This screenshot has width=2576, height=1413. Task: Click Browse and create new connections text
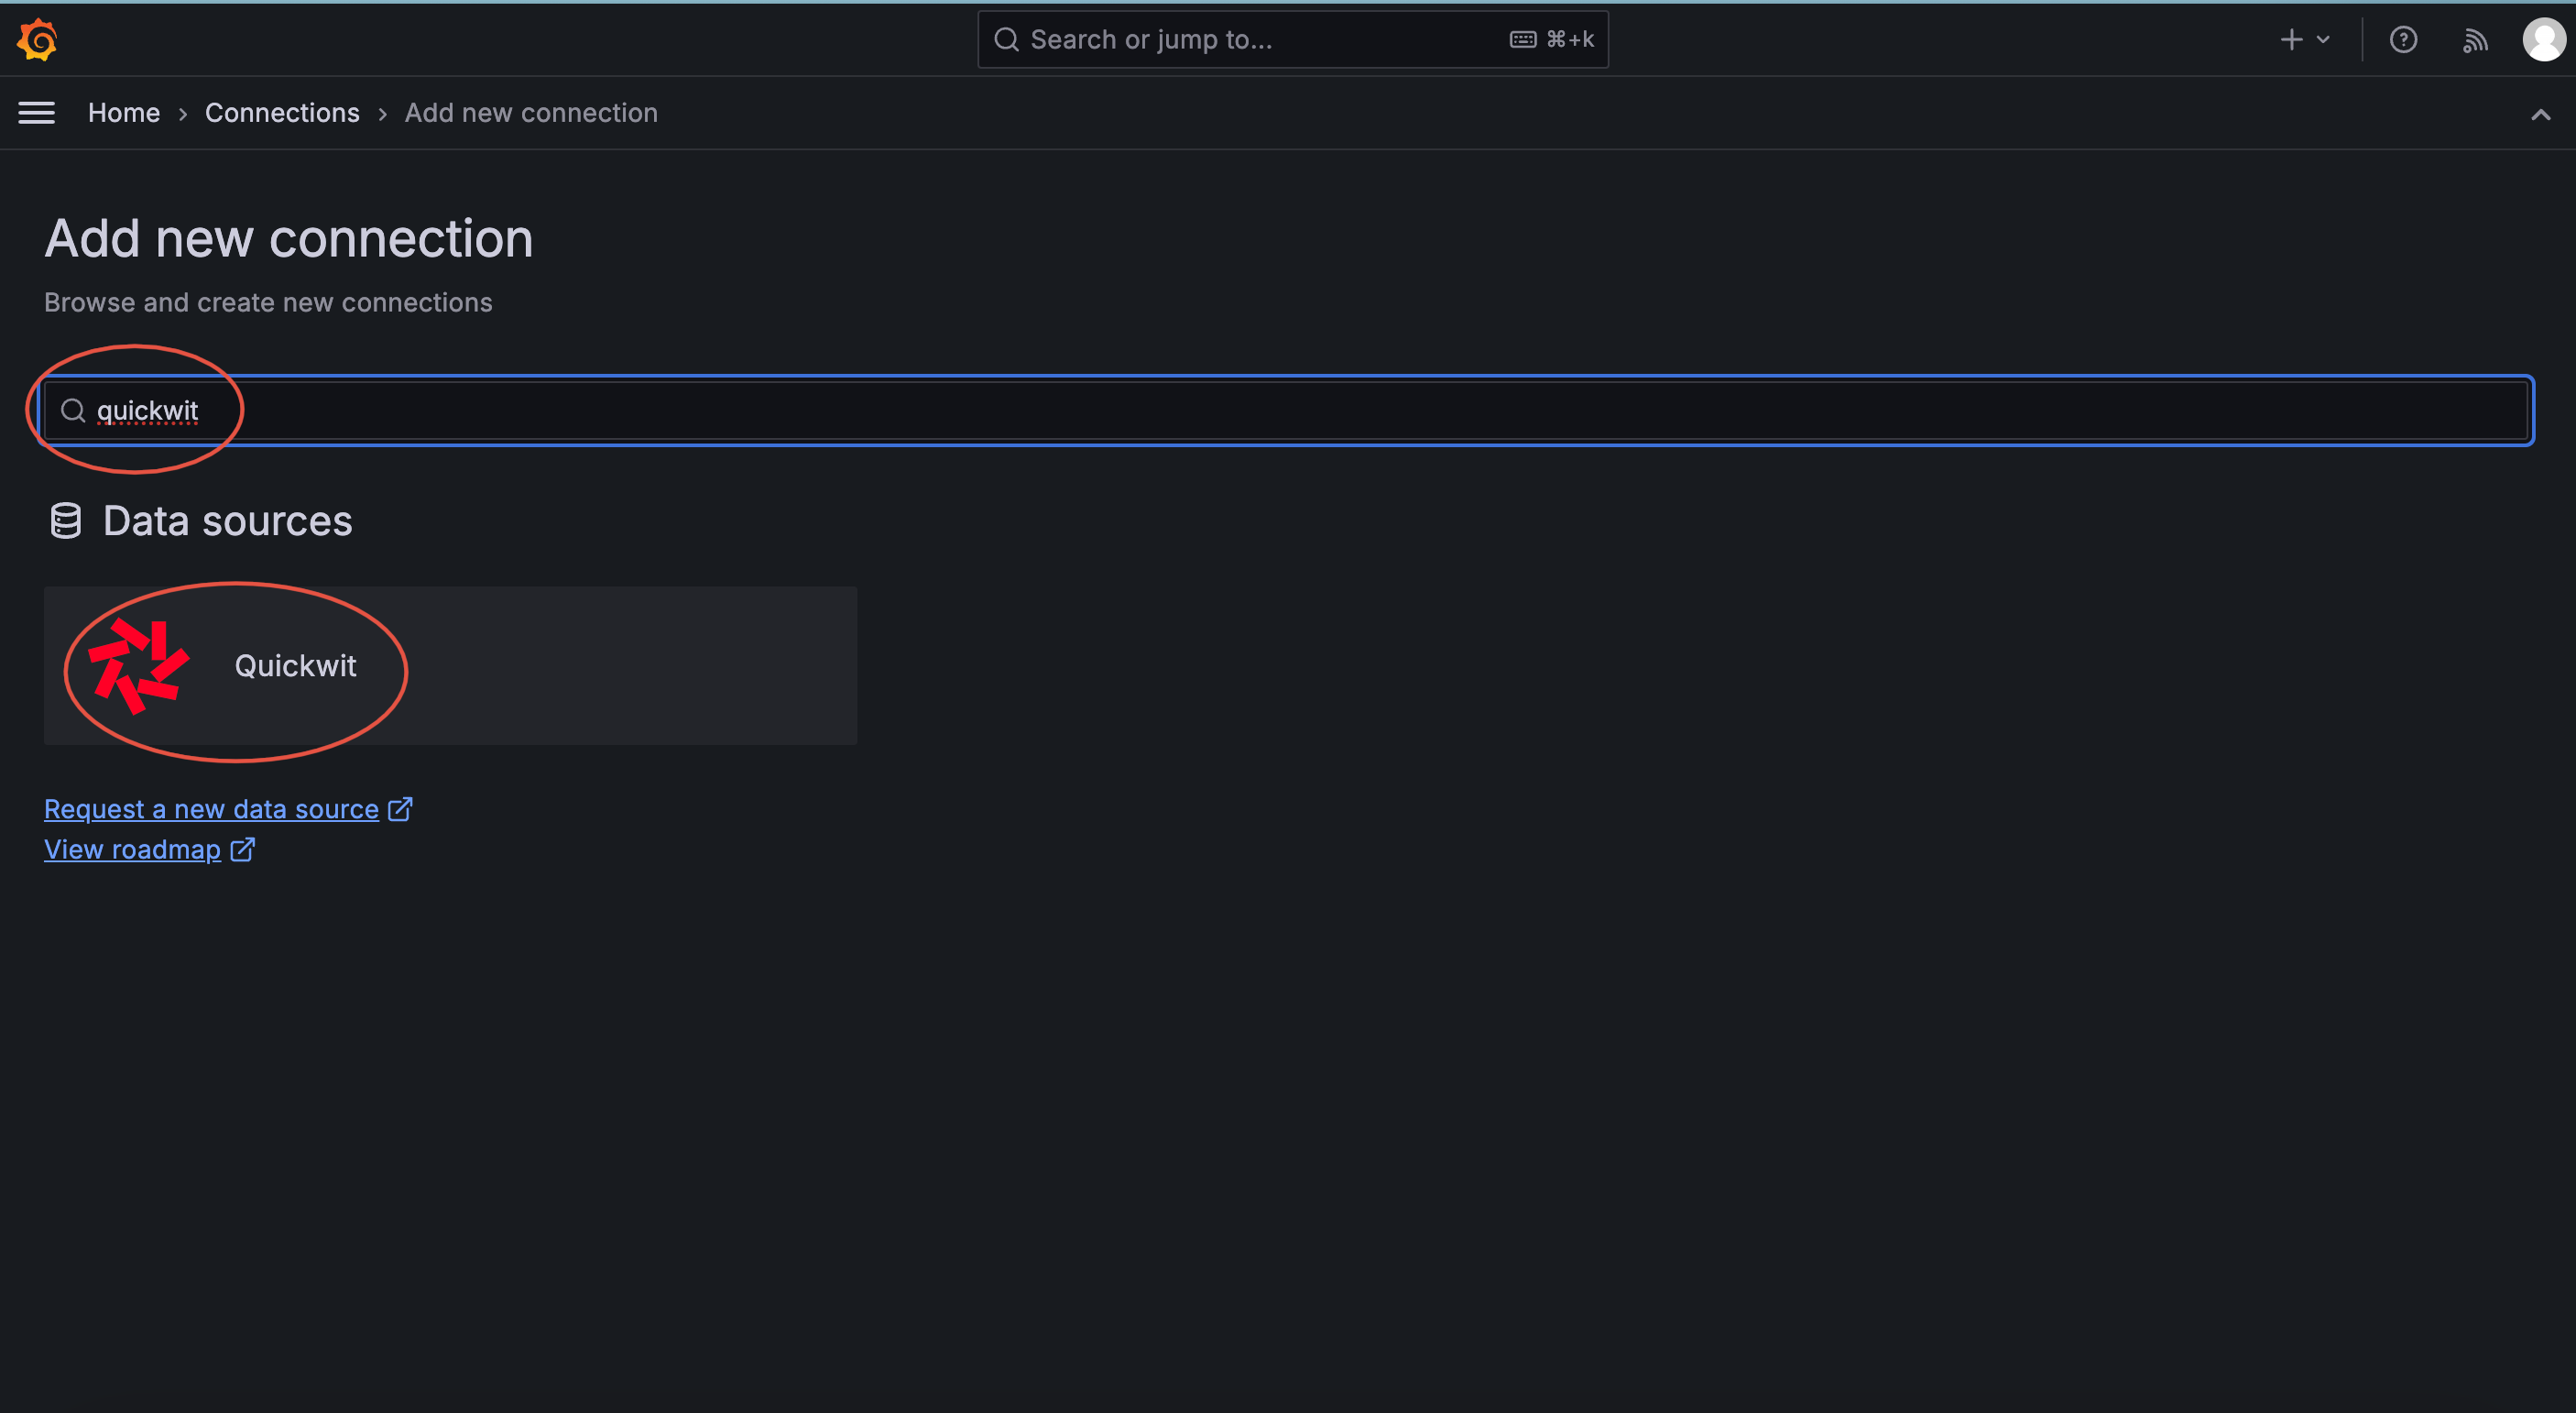point(268,303)
